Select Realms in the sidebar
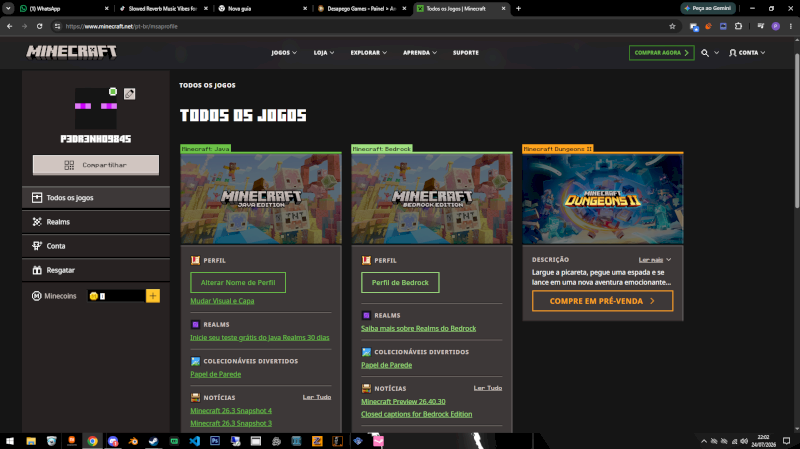The image size is (800, 449). [96, 222]
